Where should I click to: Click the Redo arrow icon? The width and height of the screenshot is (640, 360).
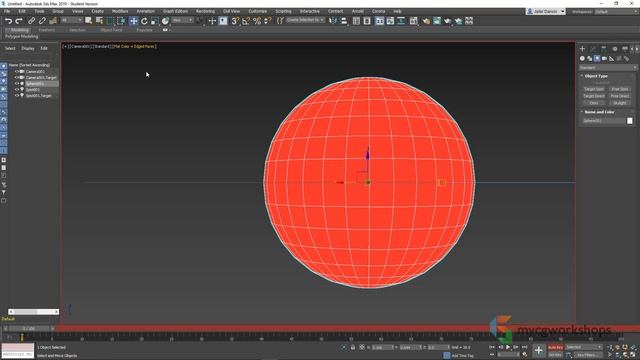(19, 21)
